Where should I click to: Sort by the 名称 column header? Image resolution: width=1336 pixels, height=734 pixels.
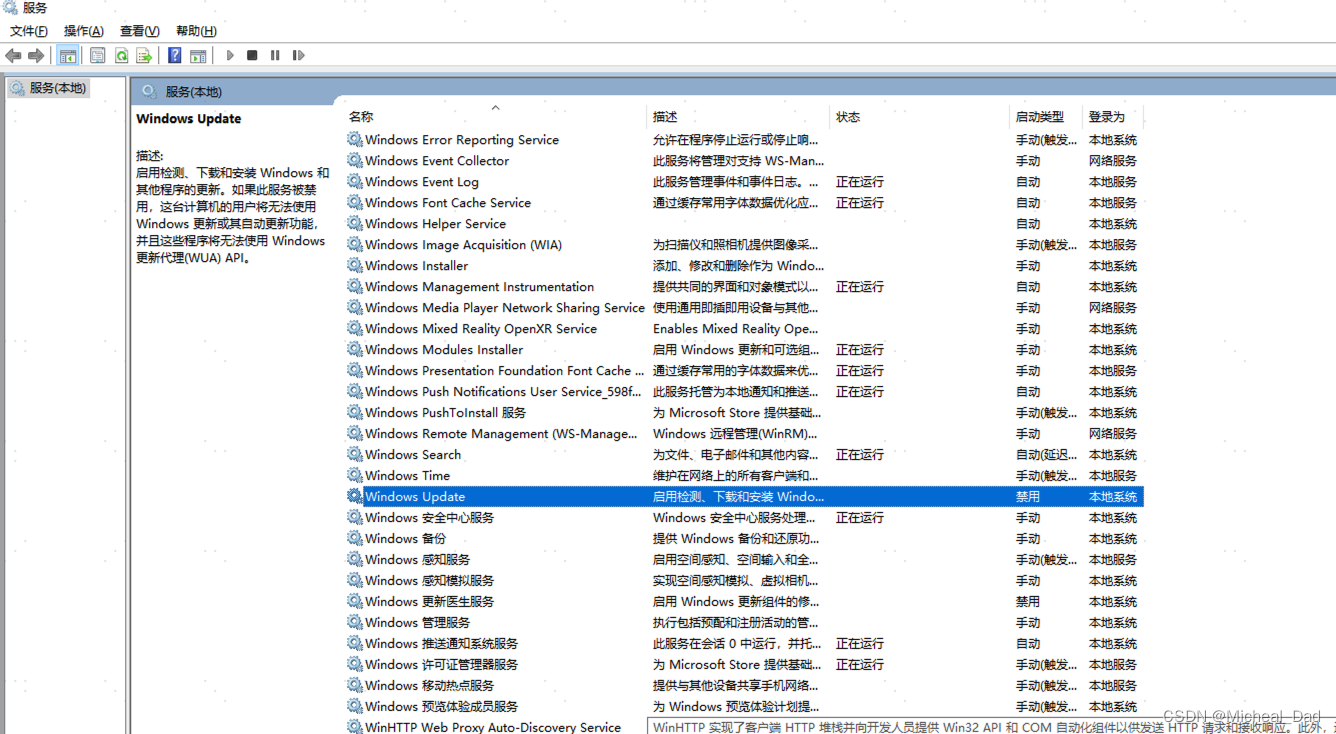pos(361,117)
